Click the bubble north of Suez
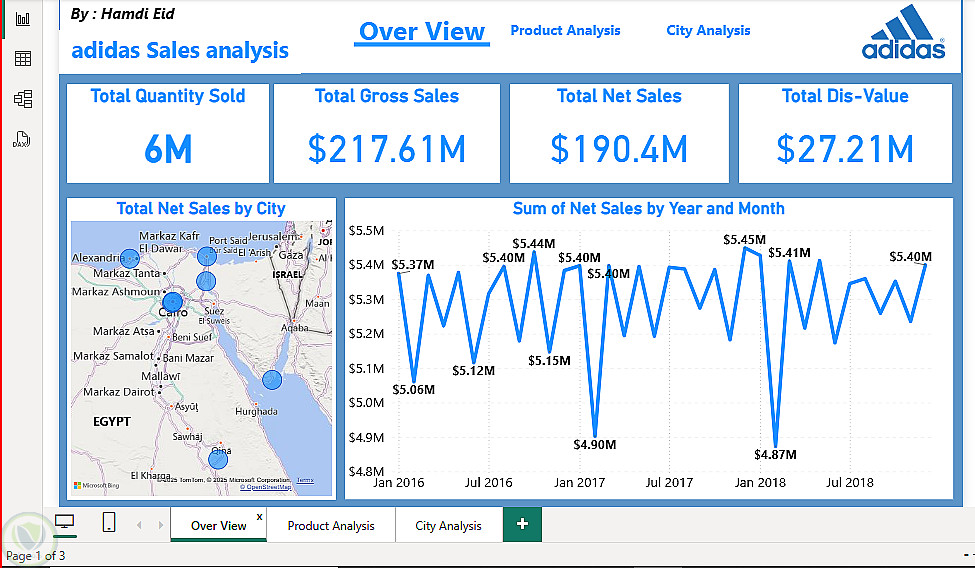This screenshot has height=568, width=975. (206, 281)
